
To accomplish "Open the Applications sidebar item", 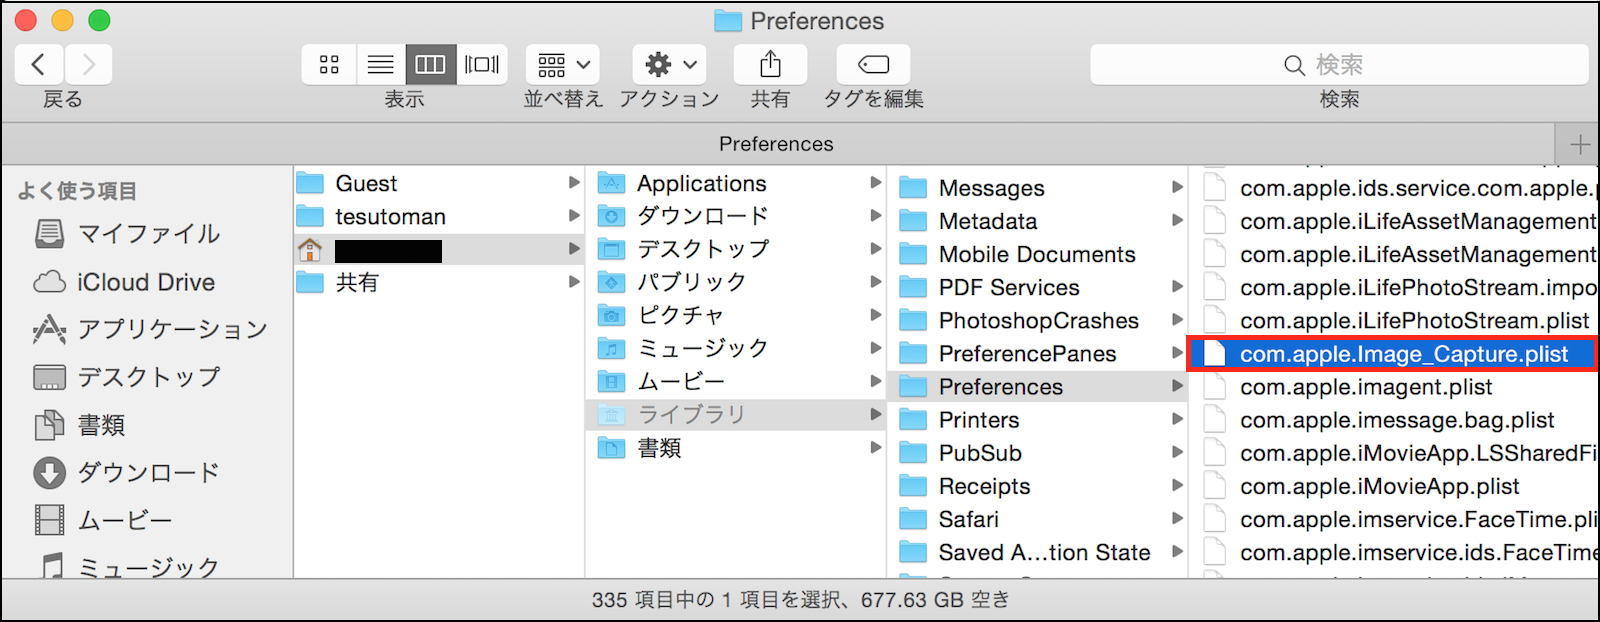I will pos(172,329).
